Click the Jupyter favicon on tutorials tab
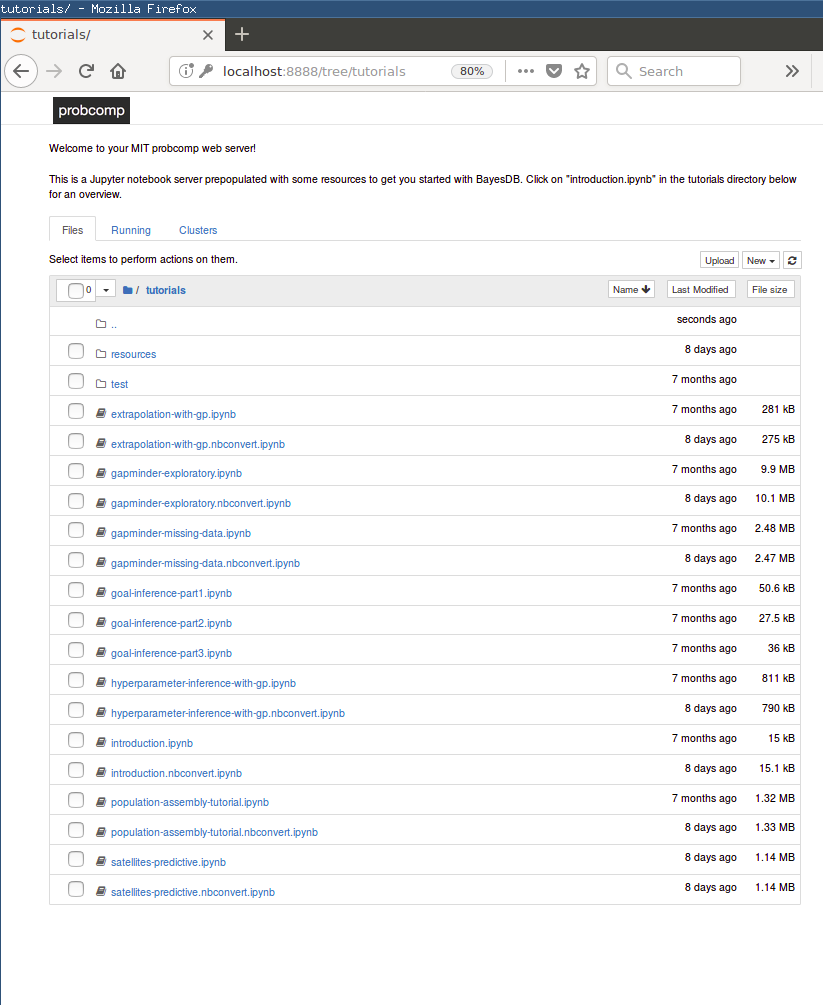 tap(18, 35)
